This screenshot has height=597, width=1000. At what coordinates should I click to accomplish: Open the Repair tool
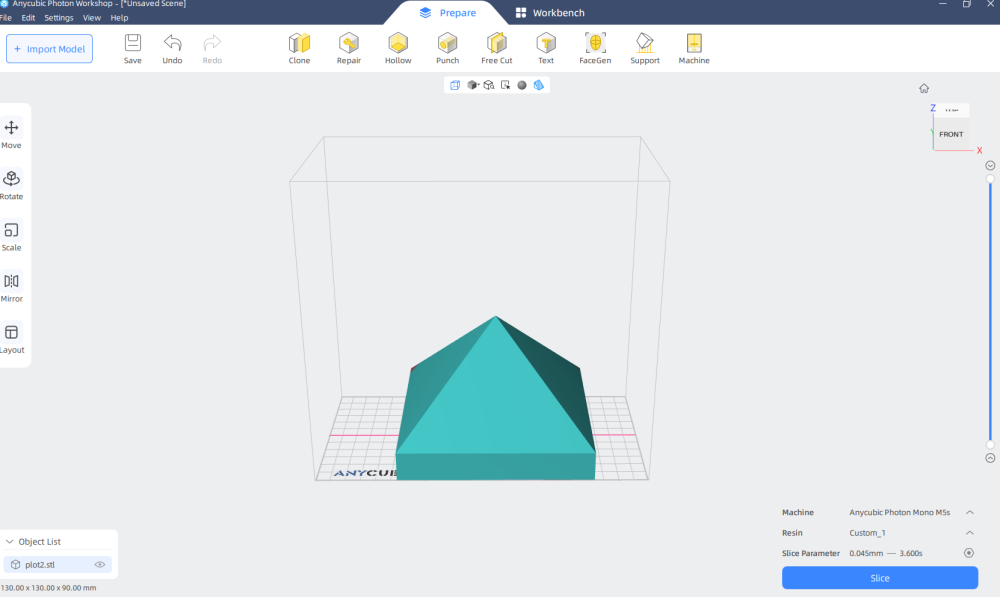(x=349, y=48)
